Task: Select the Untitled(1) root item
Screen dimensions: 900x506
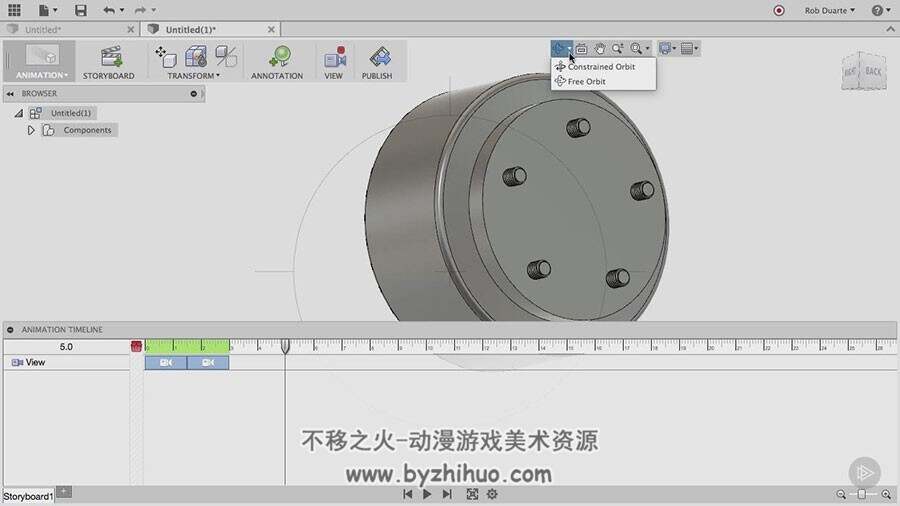Action: (x=71, y=113)
